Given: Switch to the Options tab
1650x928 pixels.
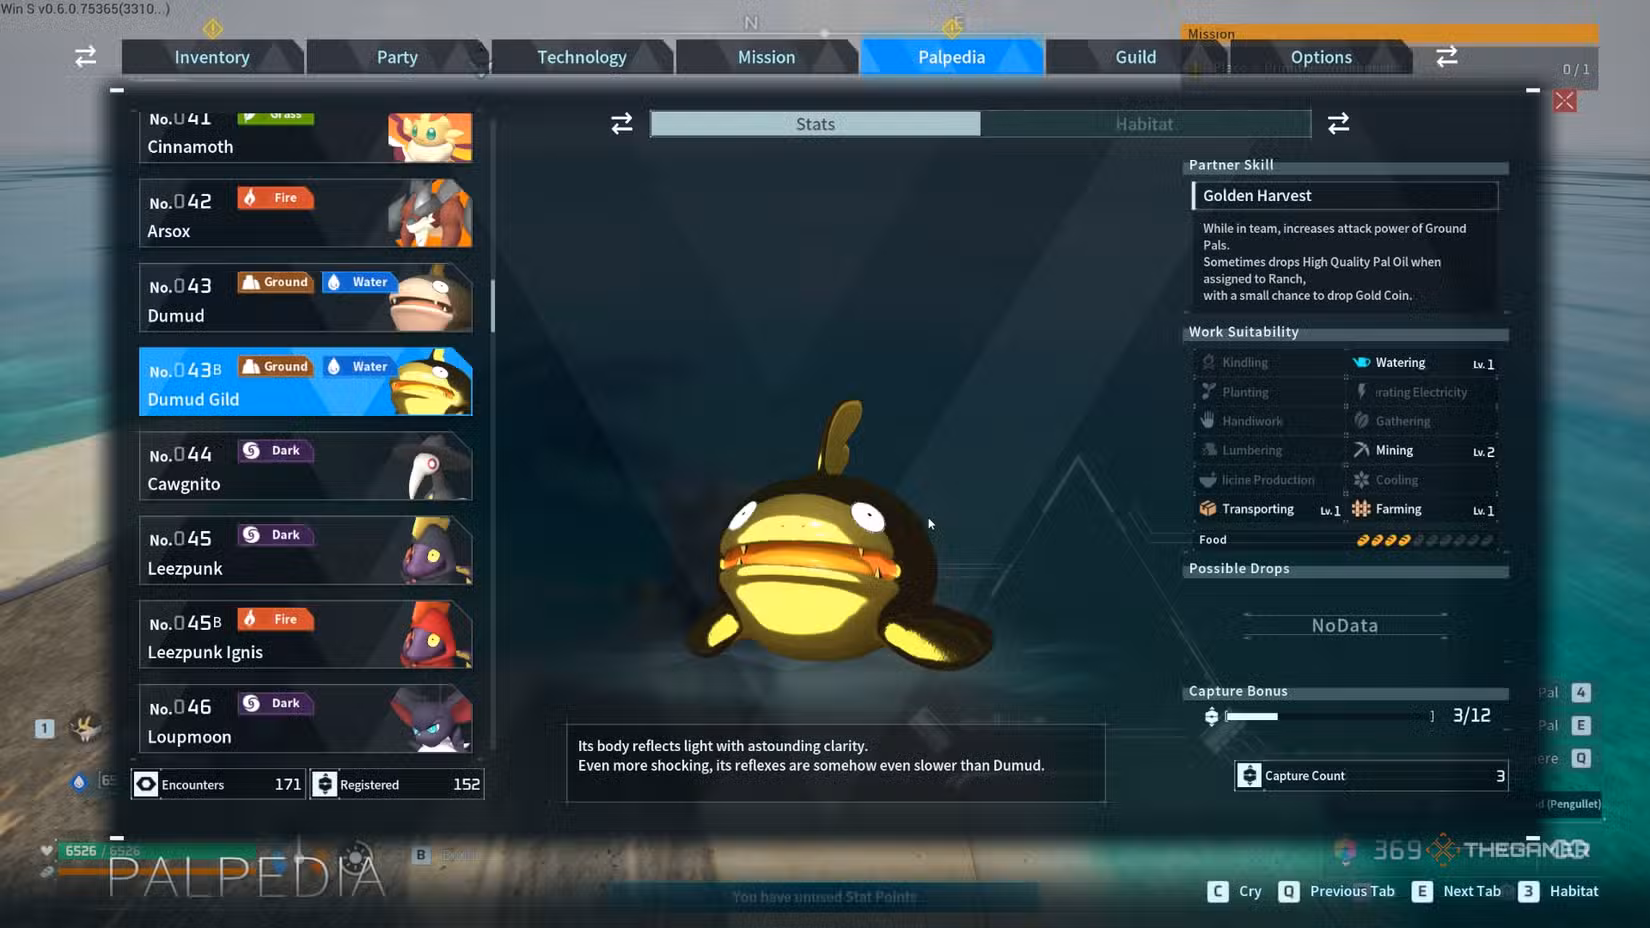Looking at the screenshot, I should click(1321, 57).
